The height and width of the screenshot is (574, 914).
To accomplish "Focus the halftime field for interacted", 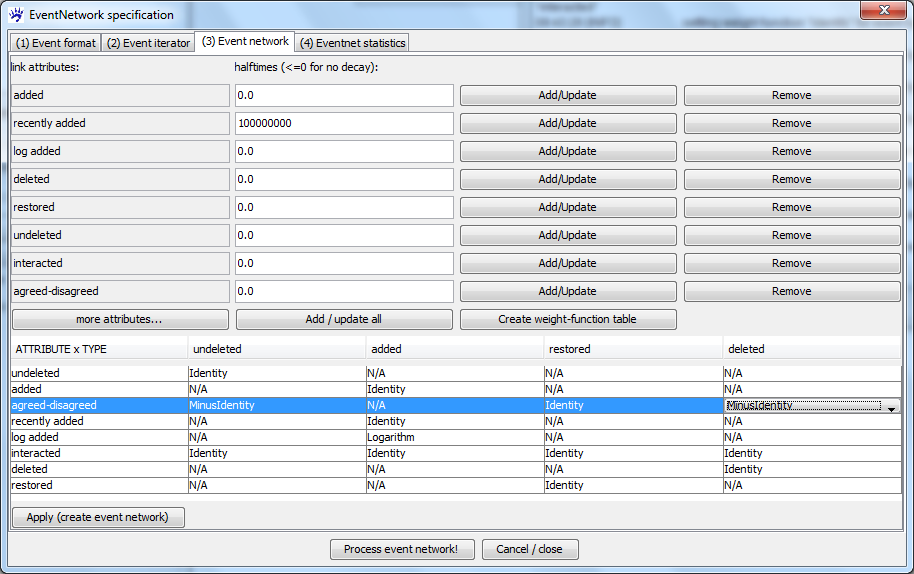I will [344, 263].
